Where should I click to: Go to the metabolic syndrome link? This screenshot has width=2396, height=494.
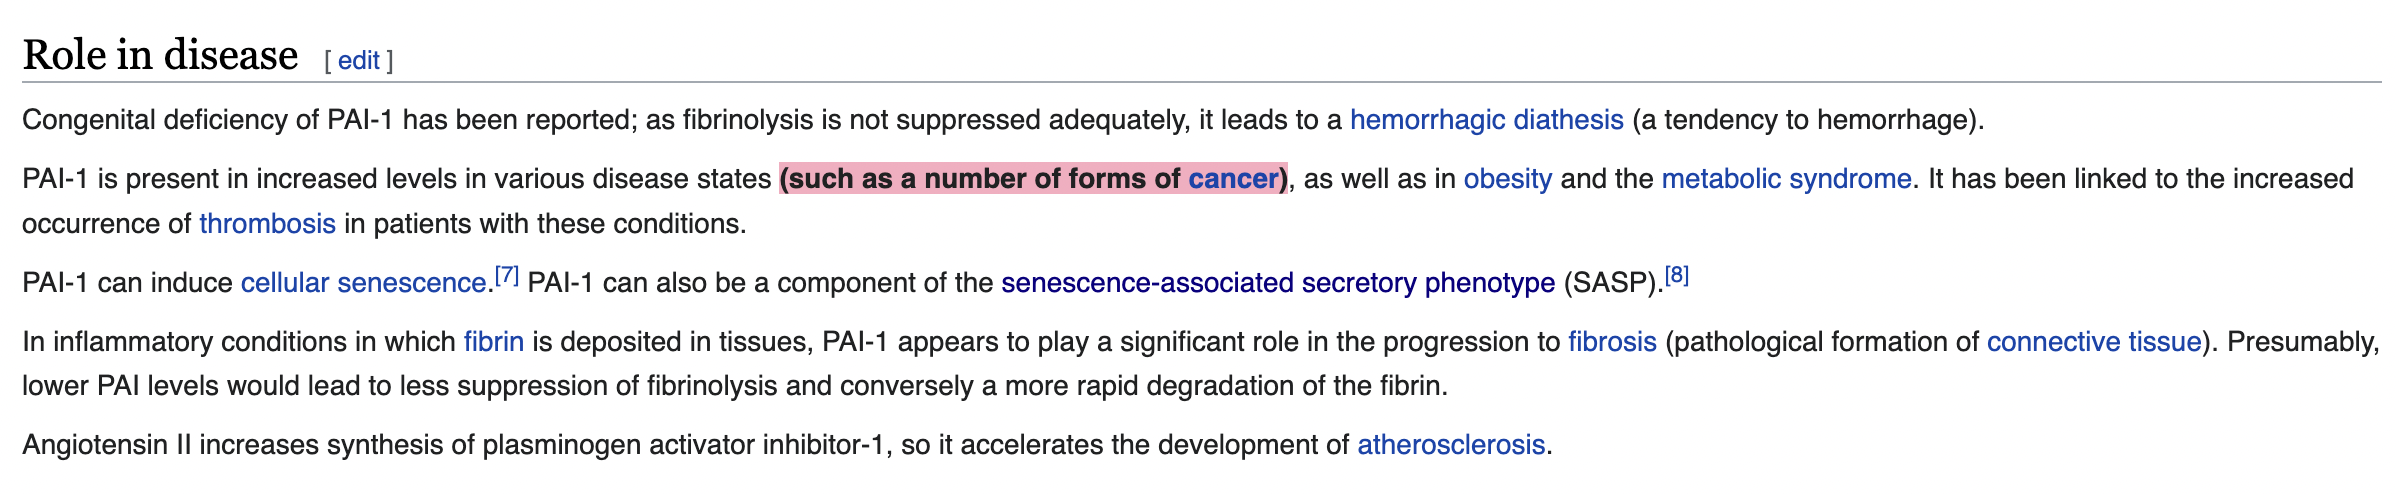coord(1785,179)
